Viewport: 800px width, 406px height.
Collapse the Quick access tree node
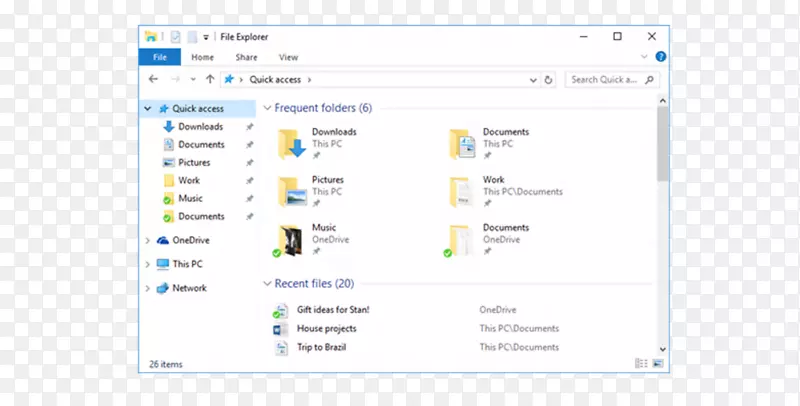[147, 109]
